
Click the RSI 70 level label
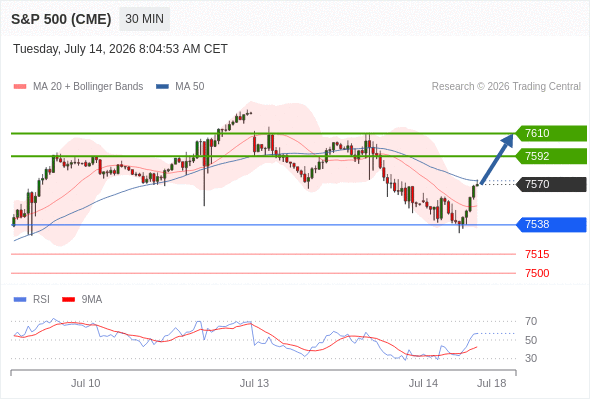(531, 321)
